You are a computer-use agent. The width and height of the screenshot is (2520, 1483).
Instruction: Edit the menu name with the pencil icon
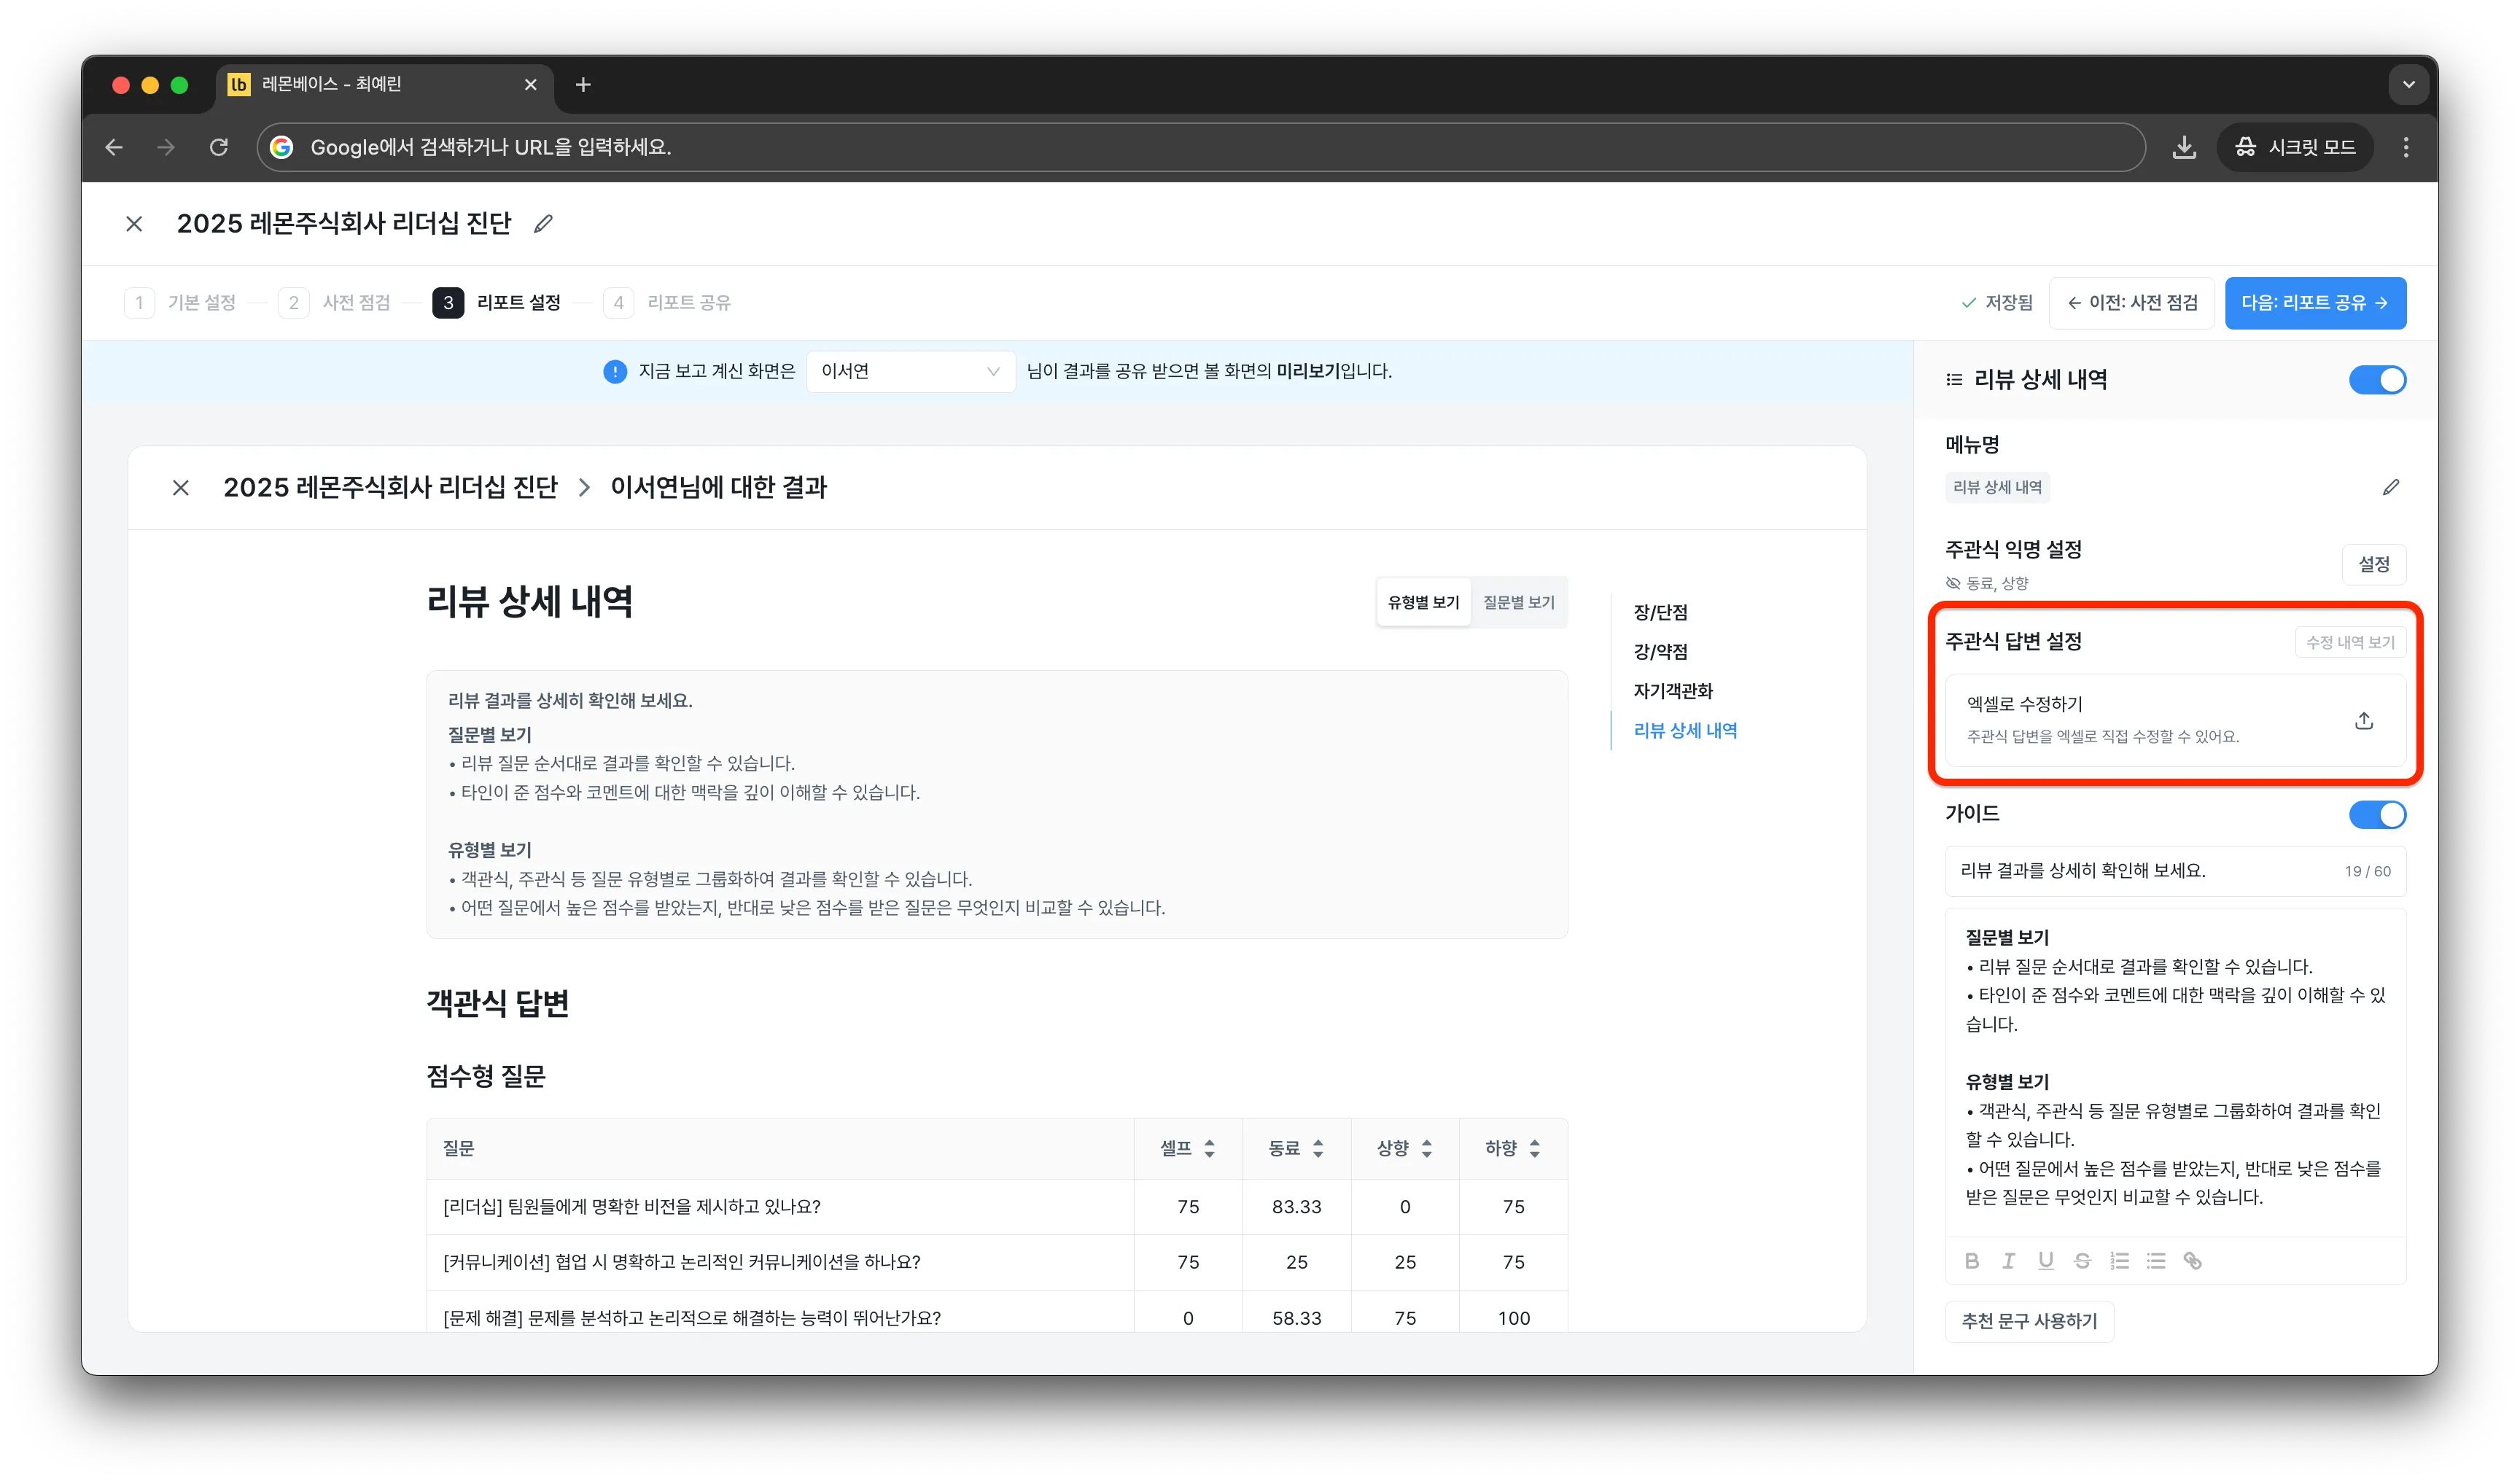2390,487
